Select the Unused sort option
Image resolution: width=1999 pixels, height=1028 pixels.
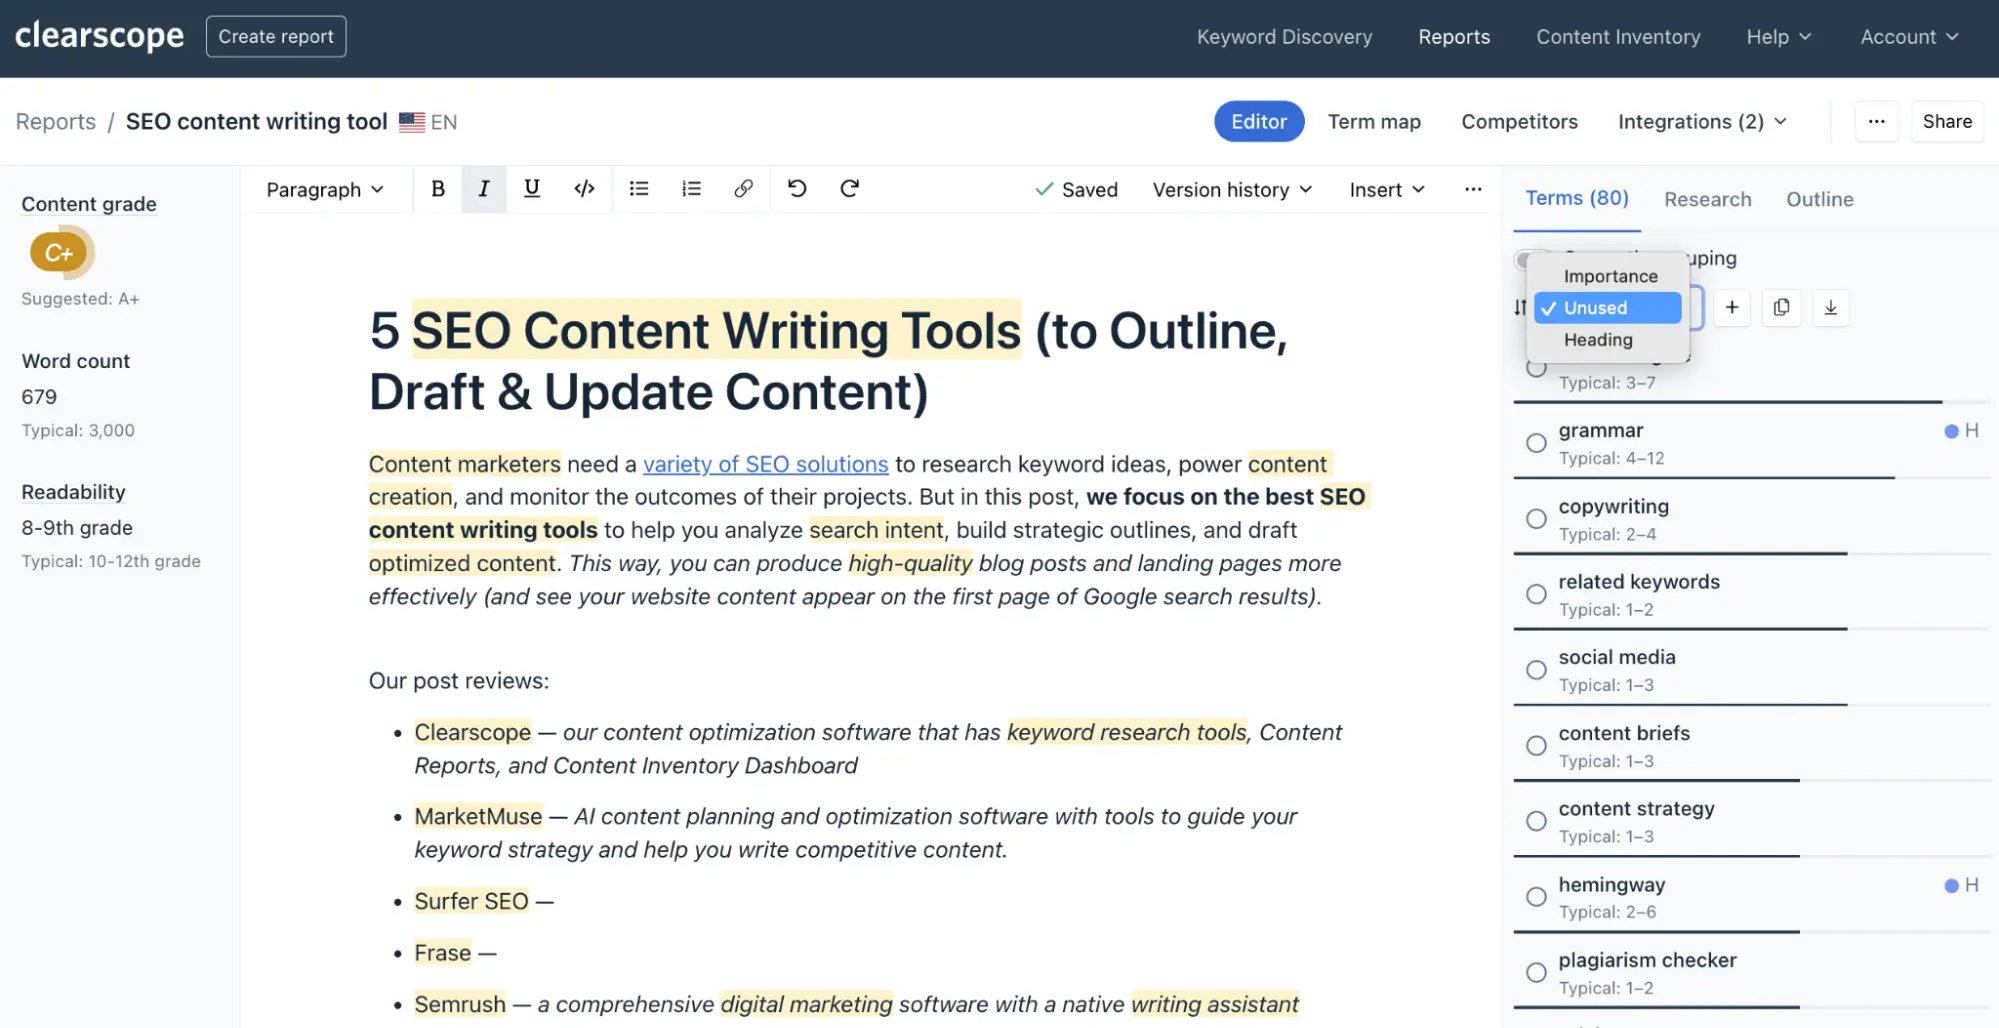click(1608, 308)
